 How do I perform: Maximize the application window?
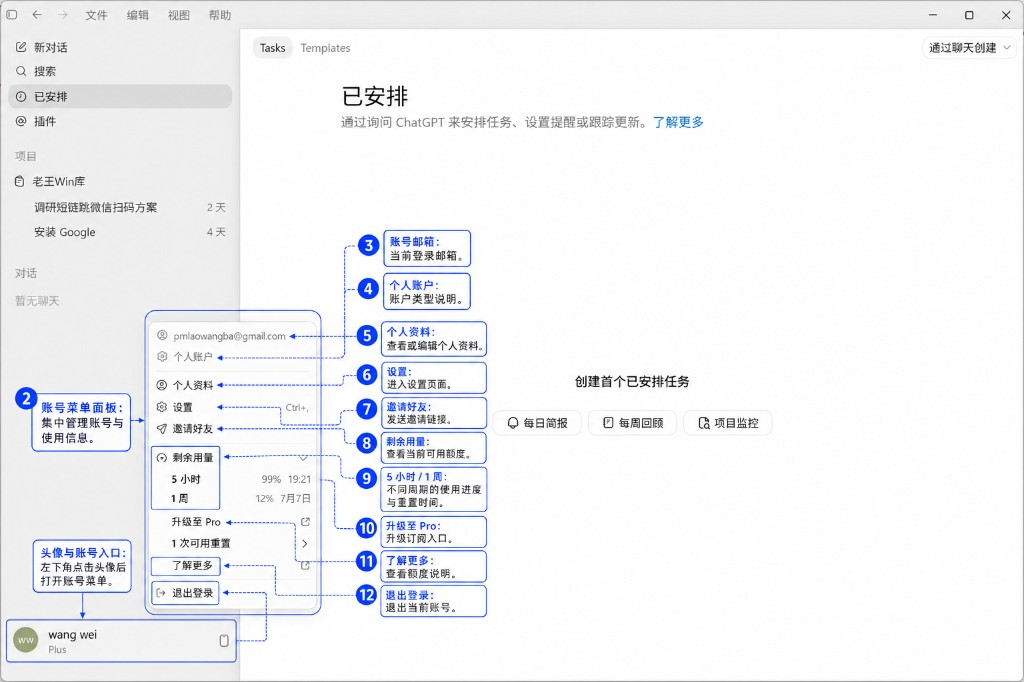click(x=969, y=14)
